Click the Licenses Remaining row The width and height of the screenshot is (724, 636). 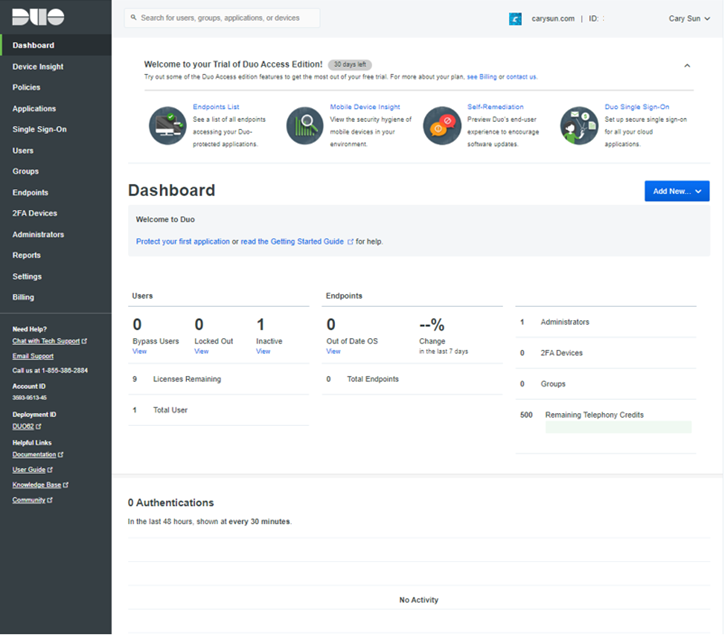[218, 379]
